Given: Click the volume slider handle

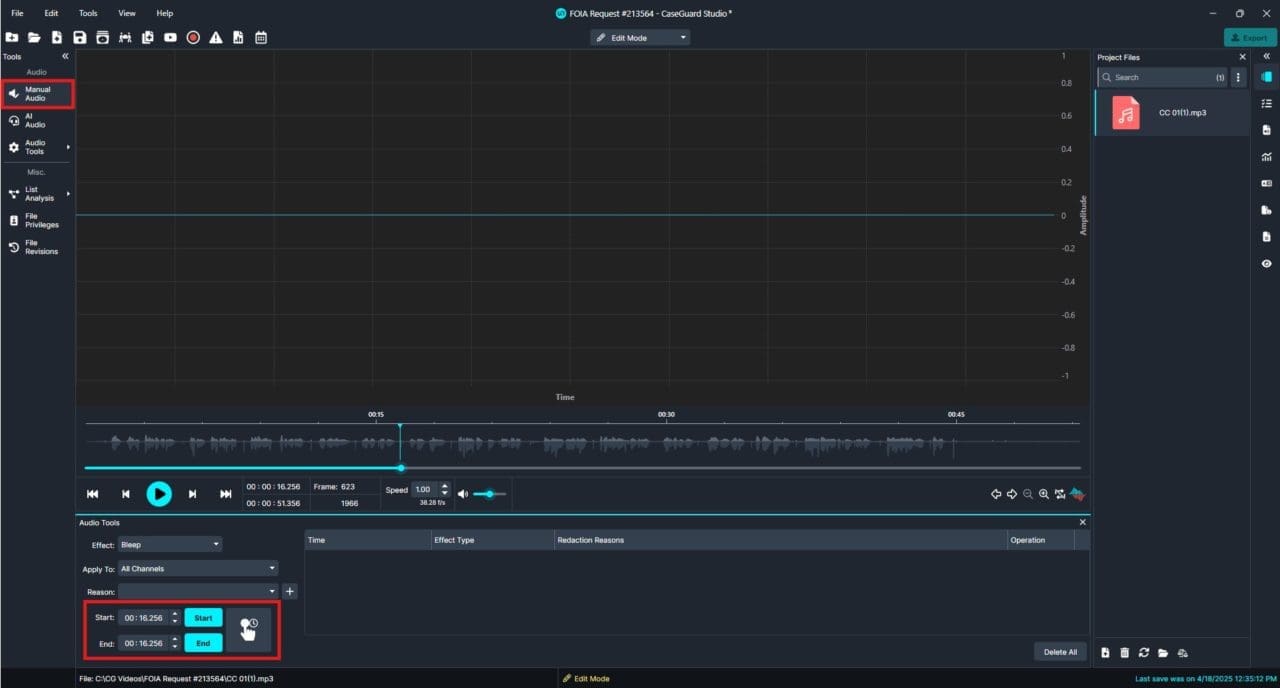Looking at the screenshot, I should (x=489, y=494).
